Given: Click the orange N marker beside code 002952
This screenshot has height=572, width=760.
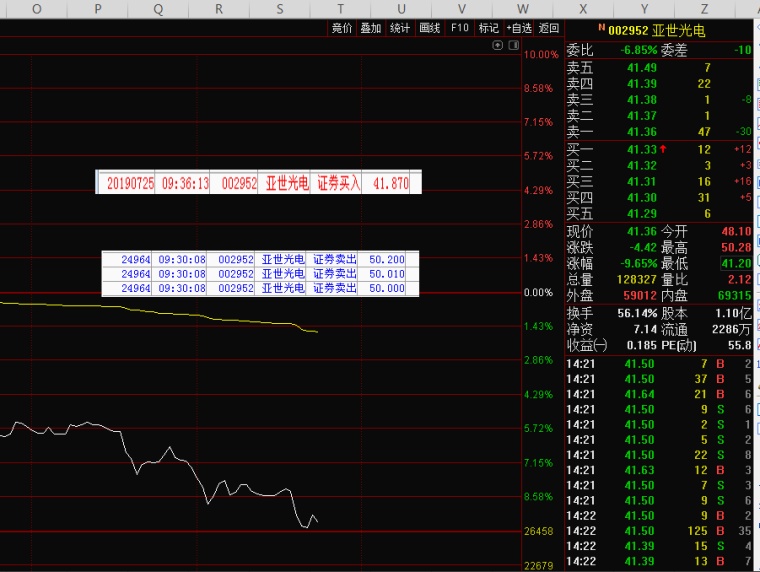Looking at the screenshot, I should (x=600, y=28).
